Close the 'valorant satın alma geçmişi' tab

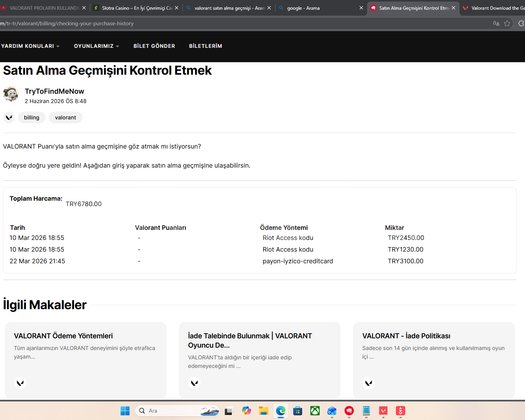click(x=269, y=8)
